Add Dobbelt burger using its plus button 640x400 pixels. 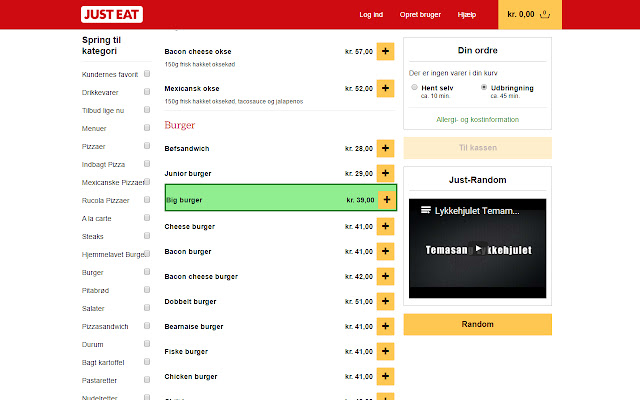[x=385, y=301]
